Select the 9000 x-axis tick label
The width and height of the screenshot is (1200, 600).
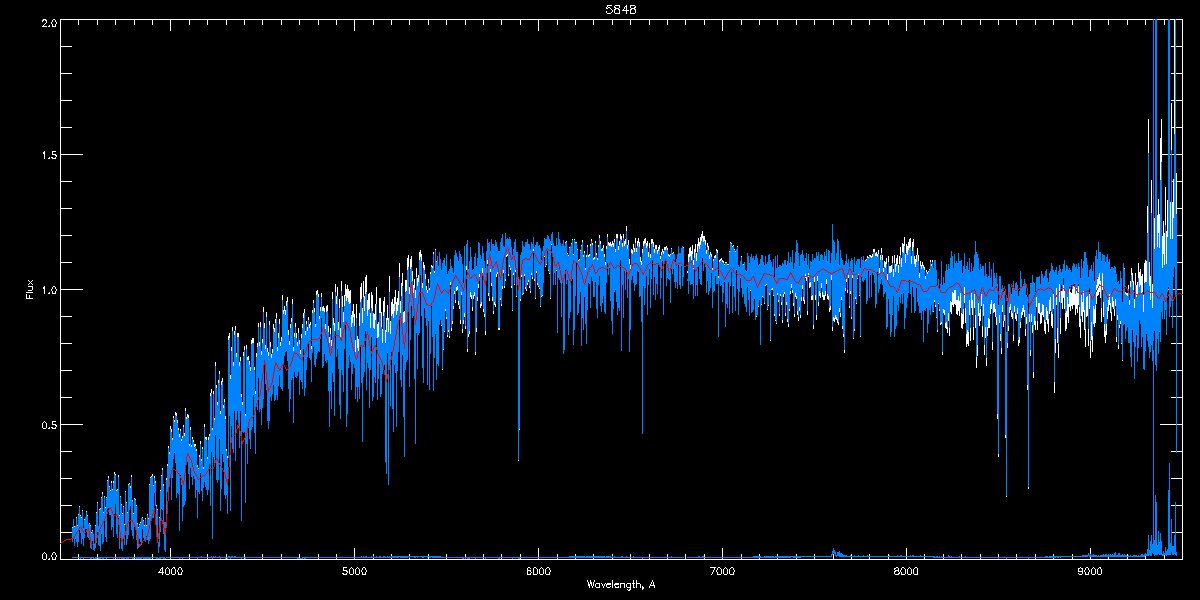pos(1090,572)
